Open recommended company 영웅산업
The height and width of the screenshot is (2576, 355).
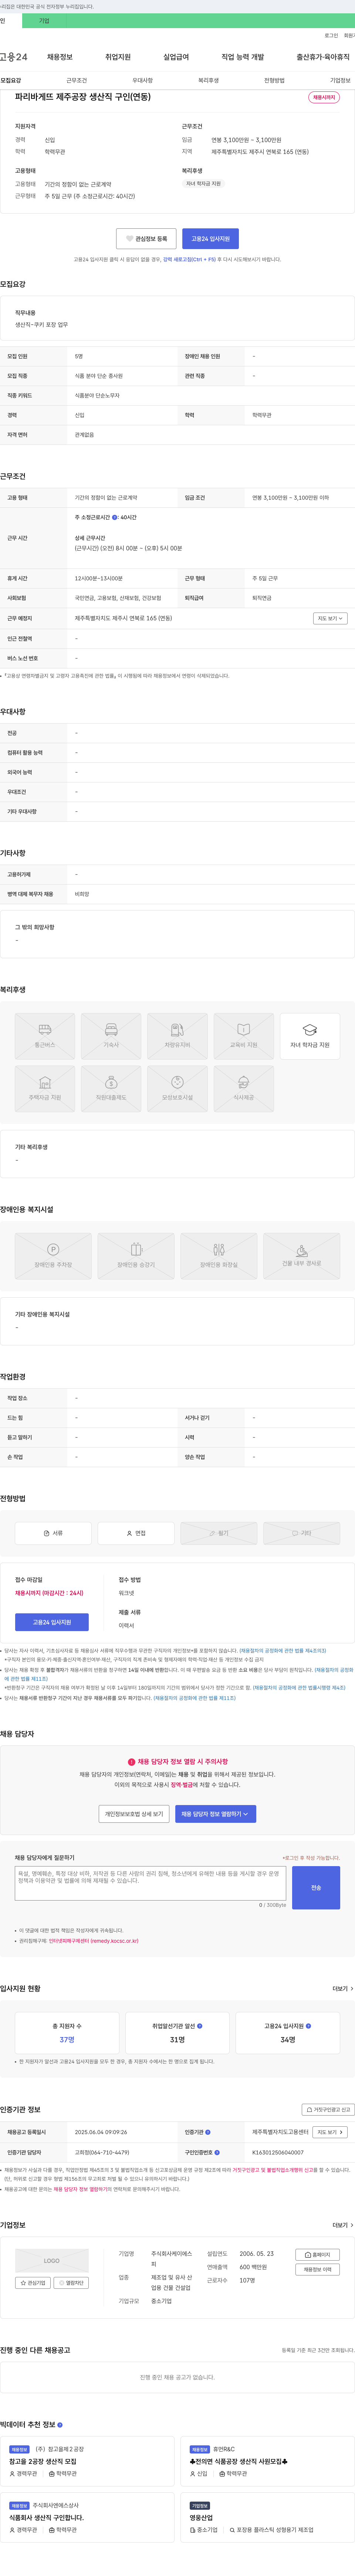[x=201, y=2518]
